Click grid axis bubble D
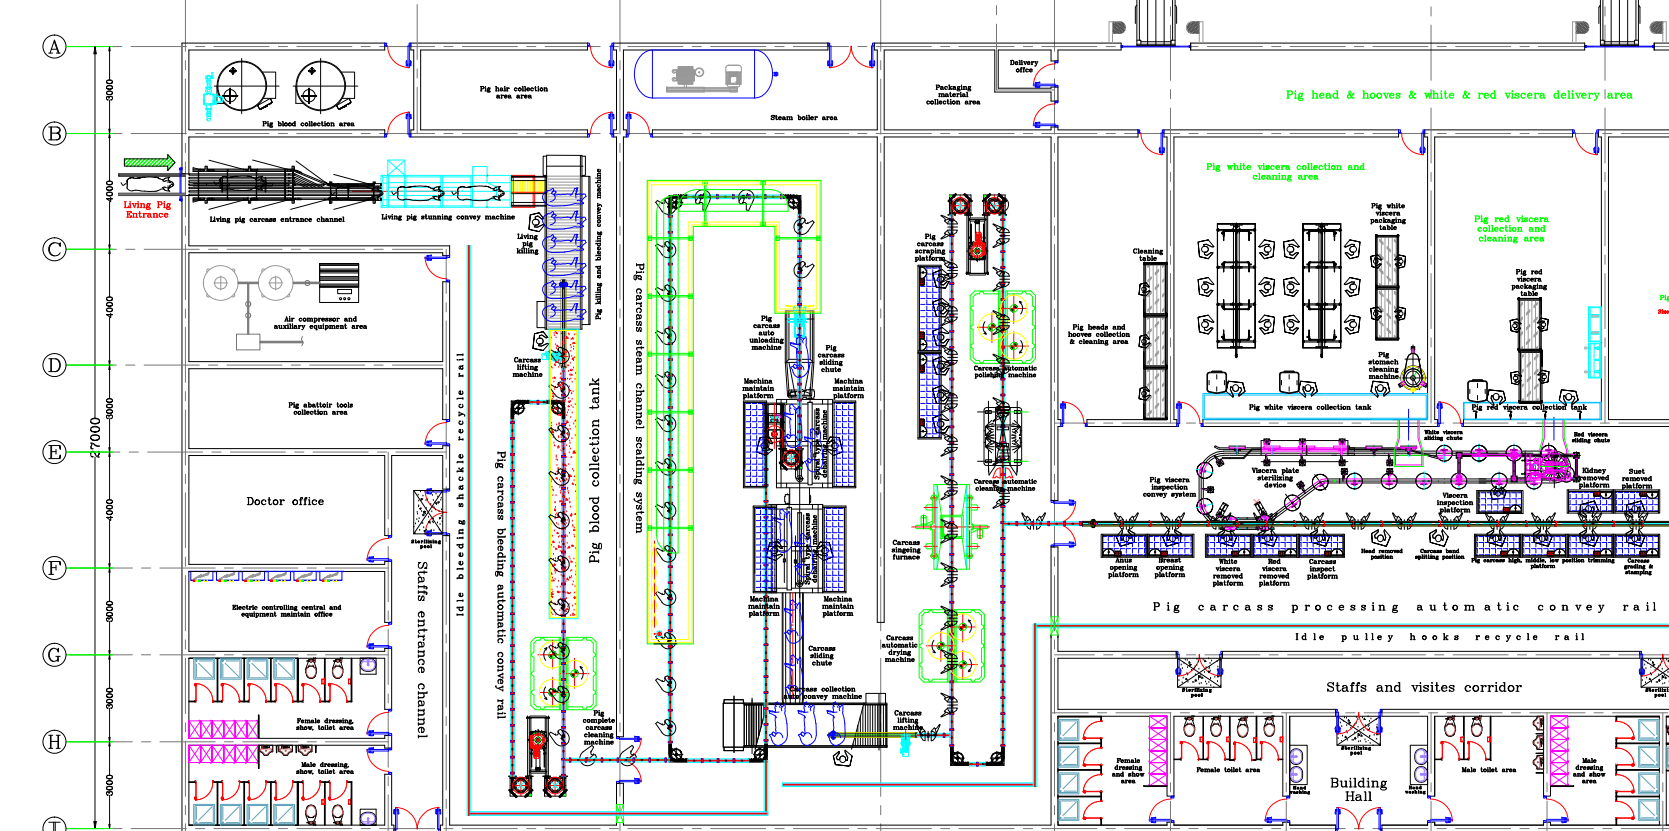Image resolution: width=1669 pixels, height=831 pixels. pos(54,365)
